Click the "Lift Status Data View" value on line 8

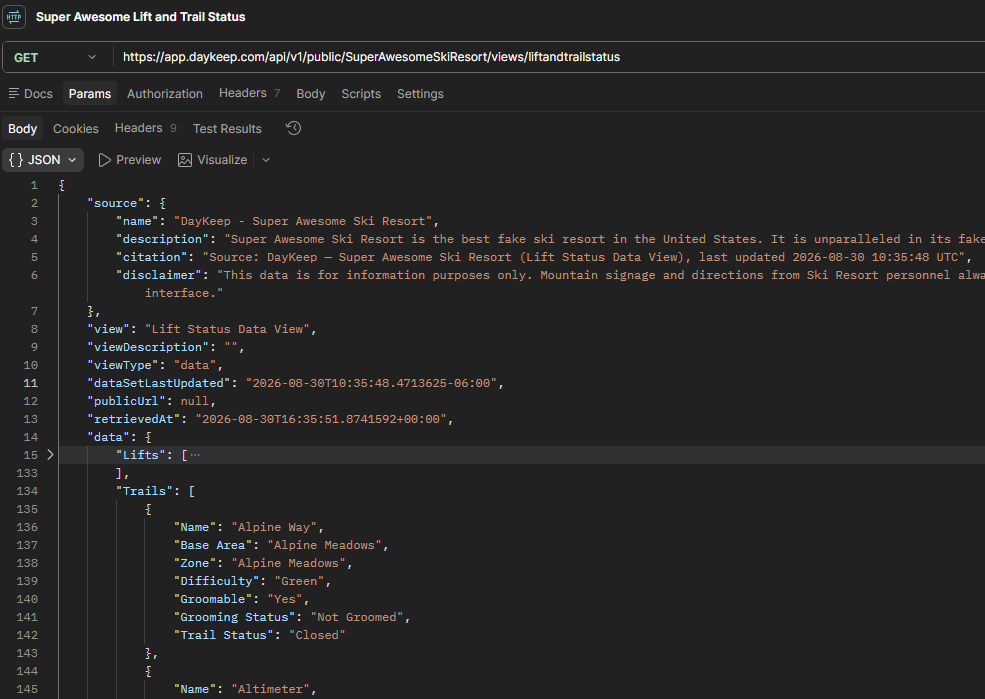click(227, 329)
